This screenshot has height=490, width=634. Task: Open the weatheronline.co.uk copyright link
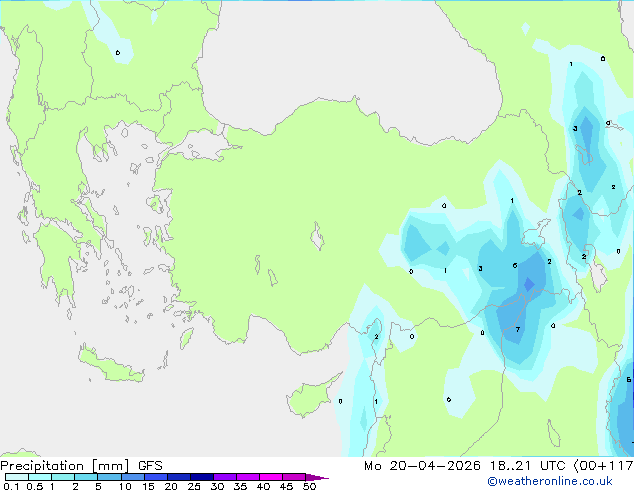tap(550, 481)
